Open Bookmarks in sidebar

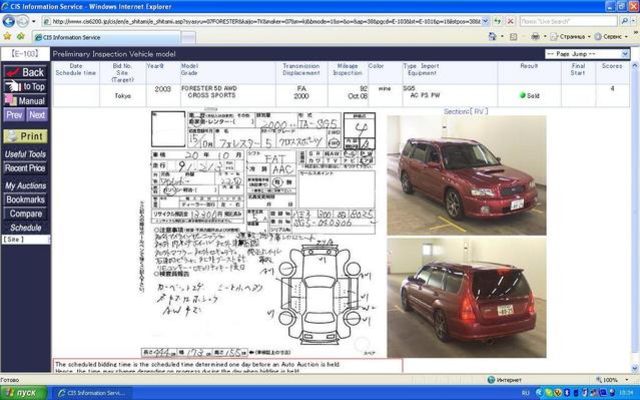point(25,200)
